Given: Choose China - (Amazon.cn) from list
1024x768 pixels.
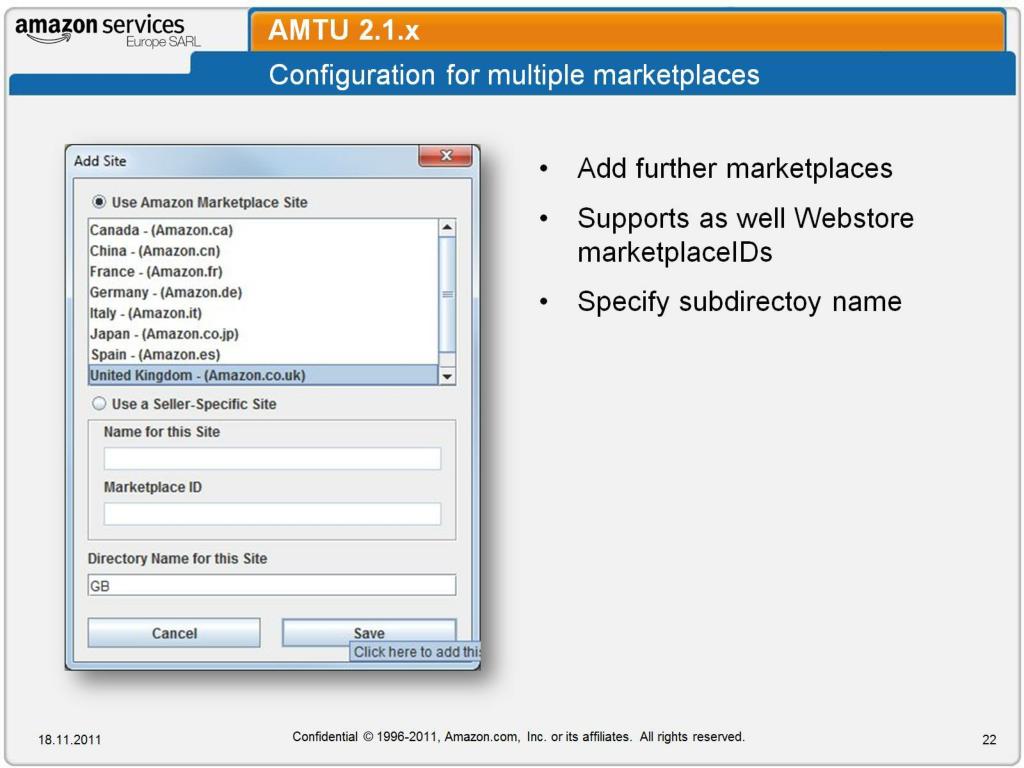Looking at the screenshot, I should coord(263,251).
